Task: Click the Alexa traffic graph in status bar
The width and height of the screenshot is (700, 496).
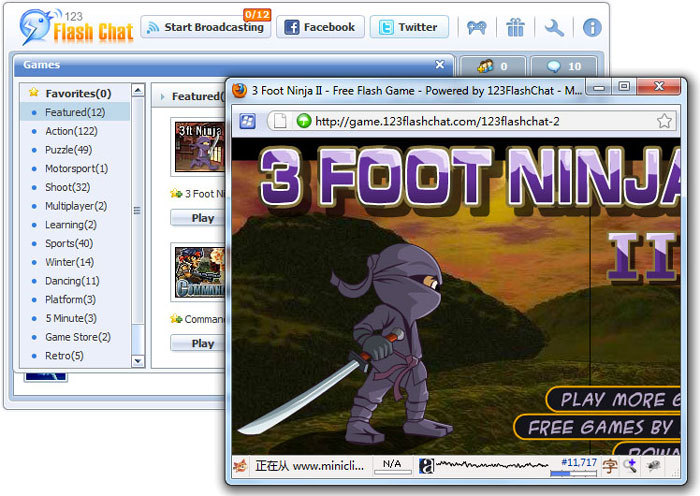Action: click(492, 465)
